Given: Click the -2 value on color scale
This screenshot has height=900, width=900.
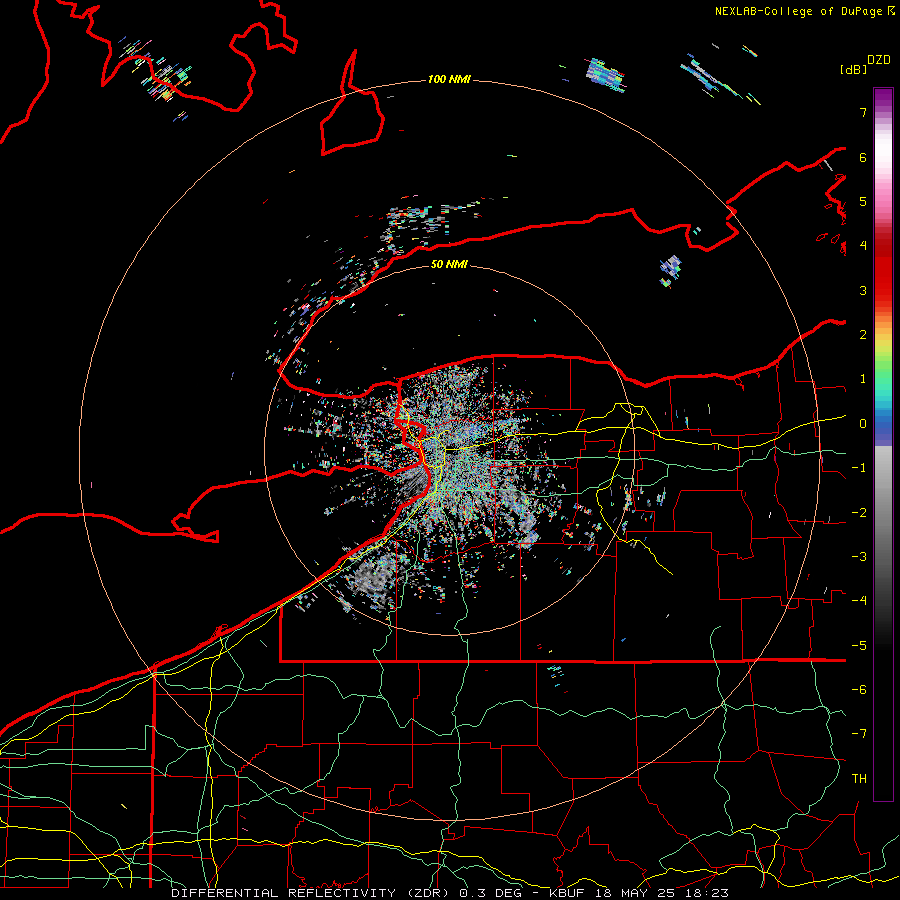Looking at the screenshot, I should [x=859, y=512].
